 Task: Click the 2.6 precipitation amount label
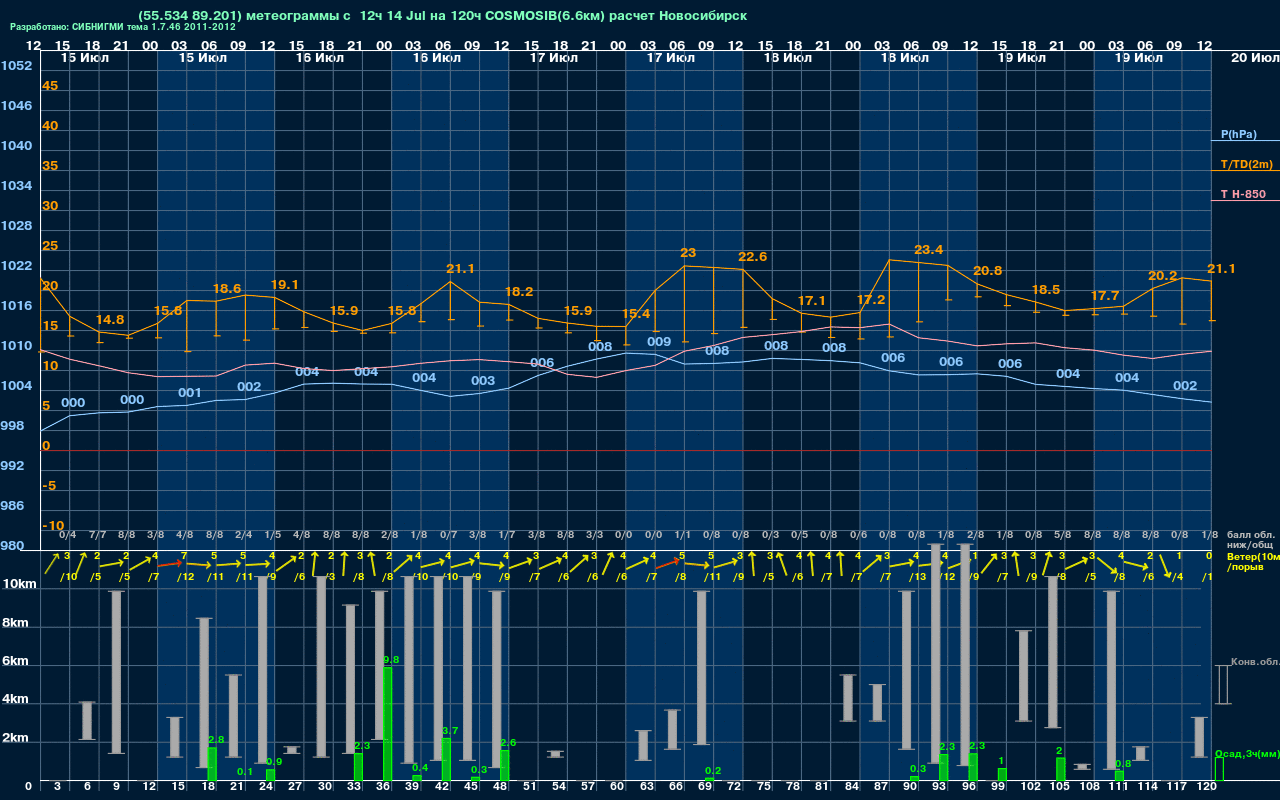coord(508,743)
